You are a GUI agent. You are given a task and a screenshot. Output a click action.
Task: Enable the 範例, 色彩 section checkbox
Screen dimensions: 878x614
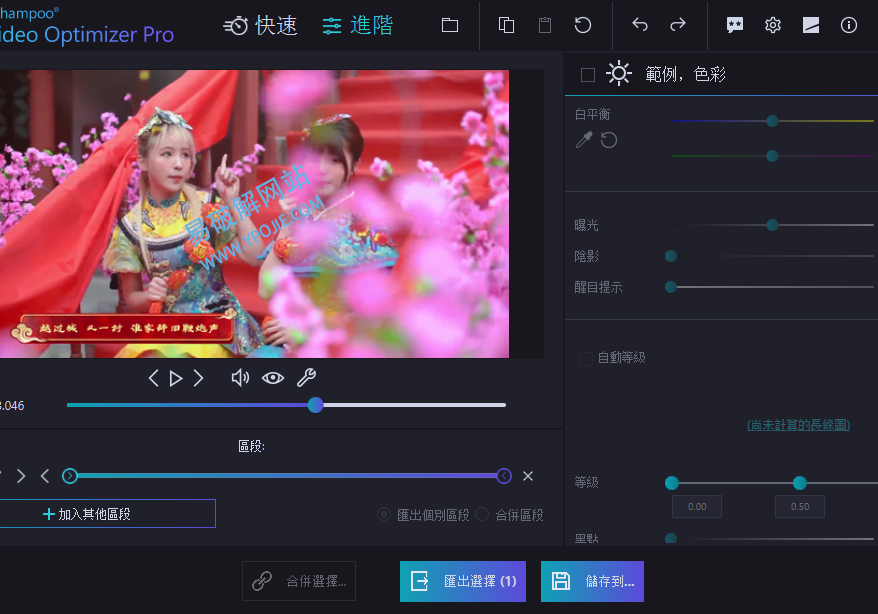[x=588, y=74]
